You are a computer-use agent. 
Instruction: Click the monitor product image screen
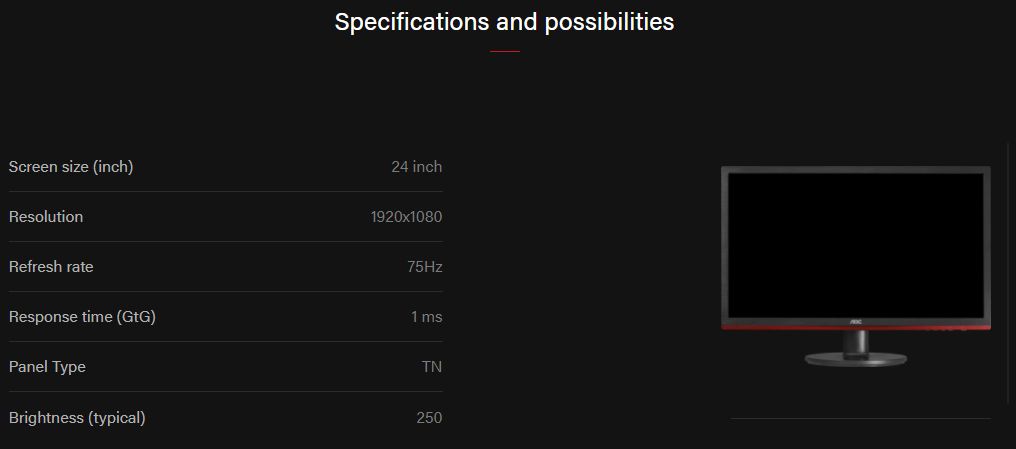855,243
